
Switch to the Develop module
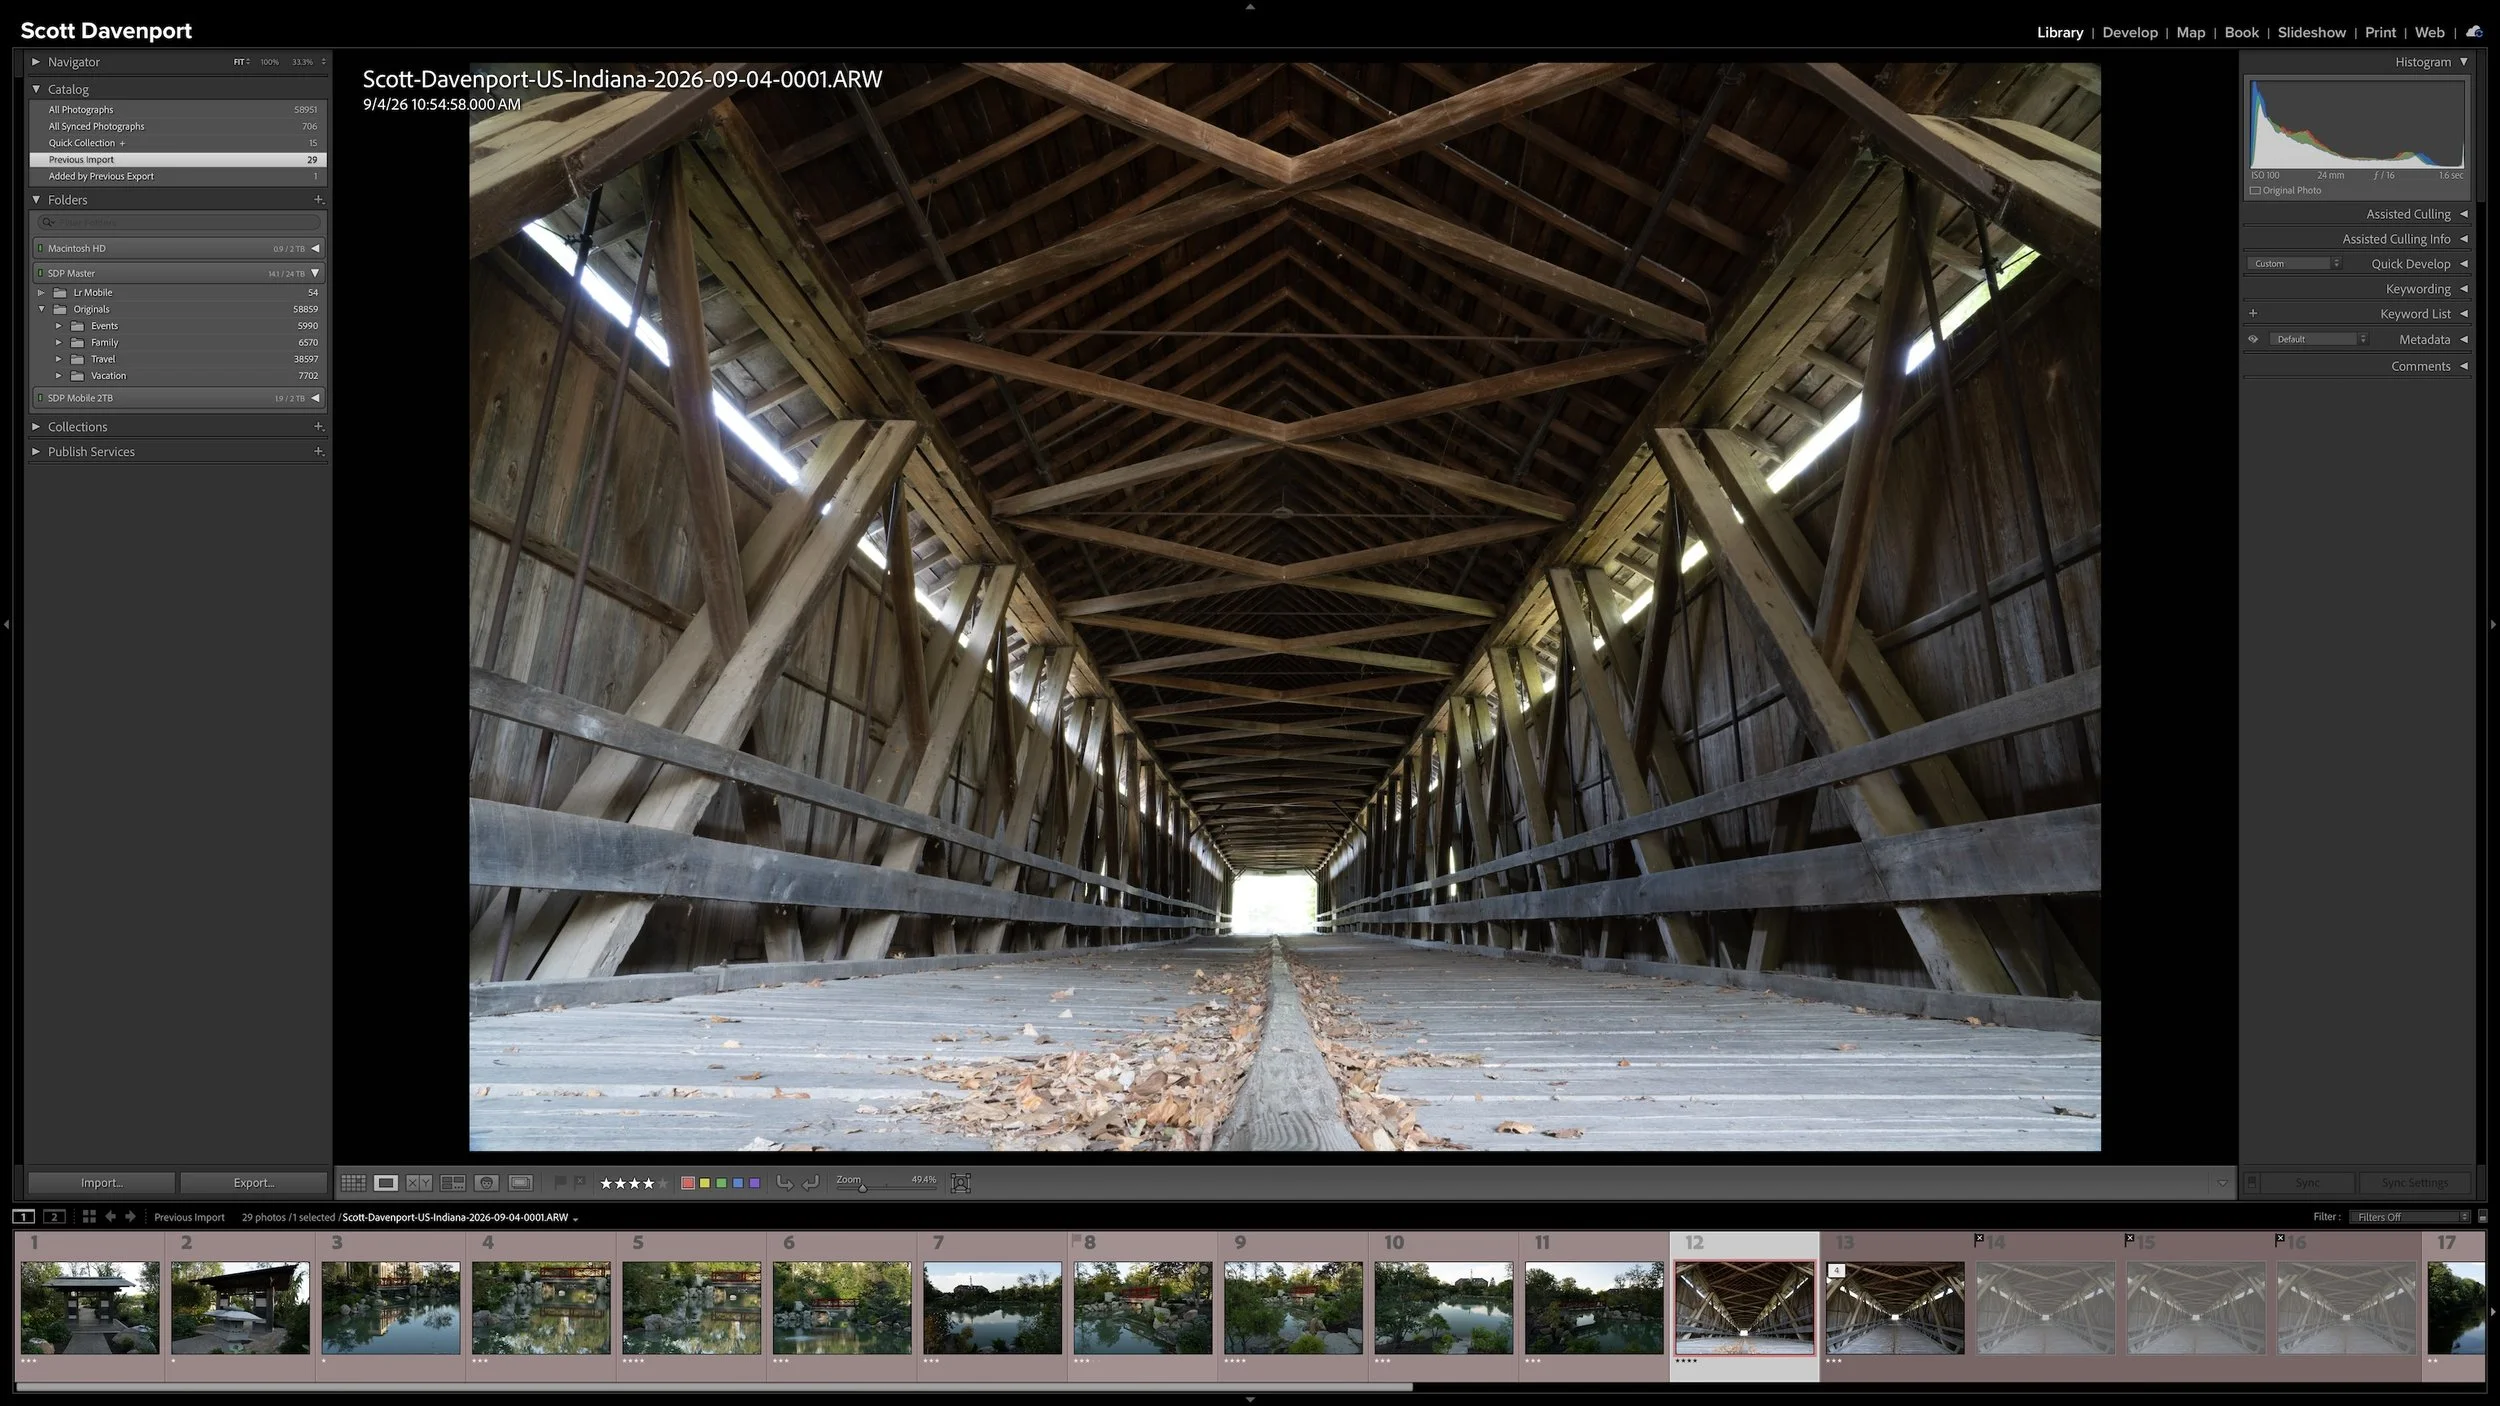2130,32
